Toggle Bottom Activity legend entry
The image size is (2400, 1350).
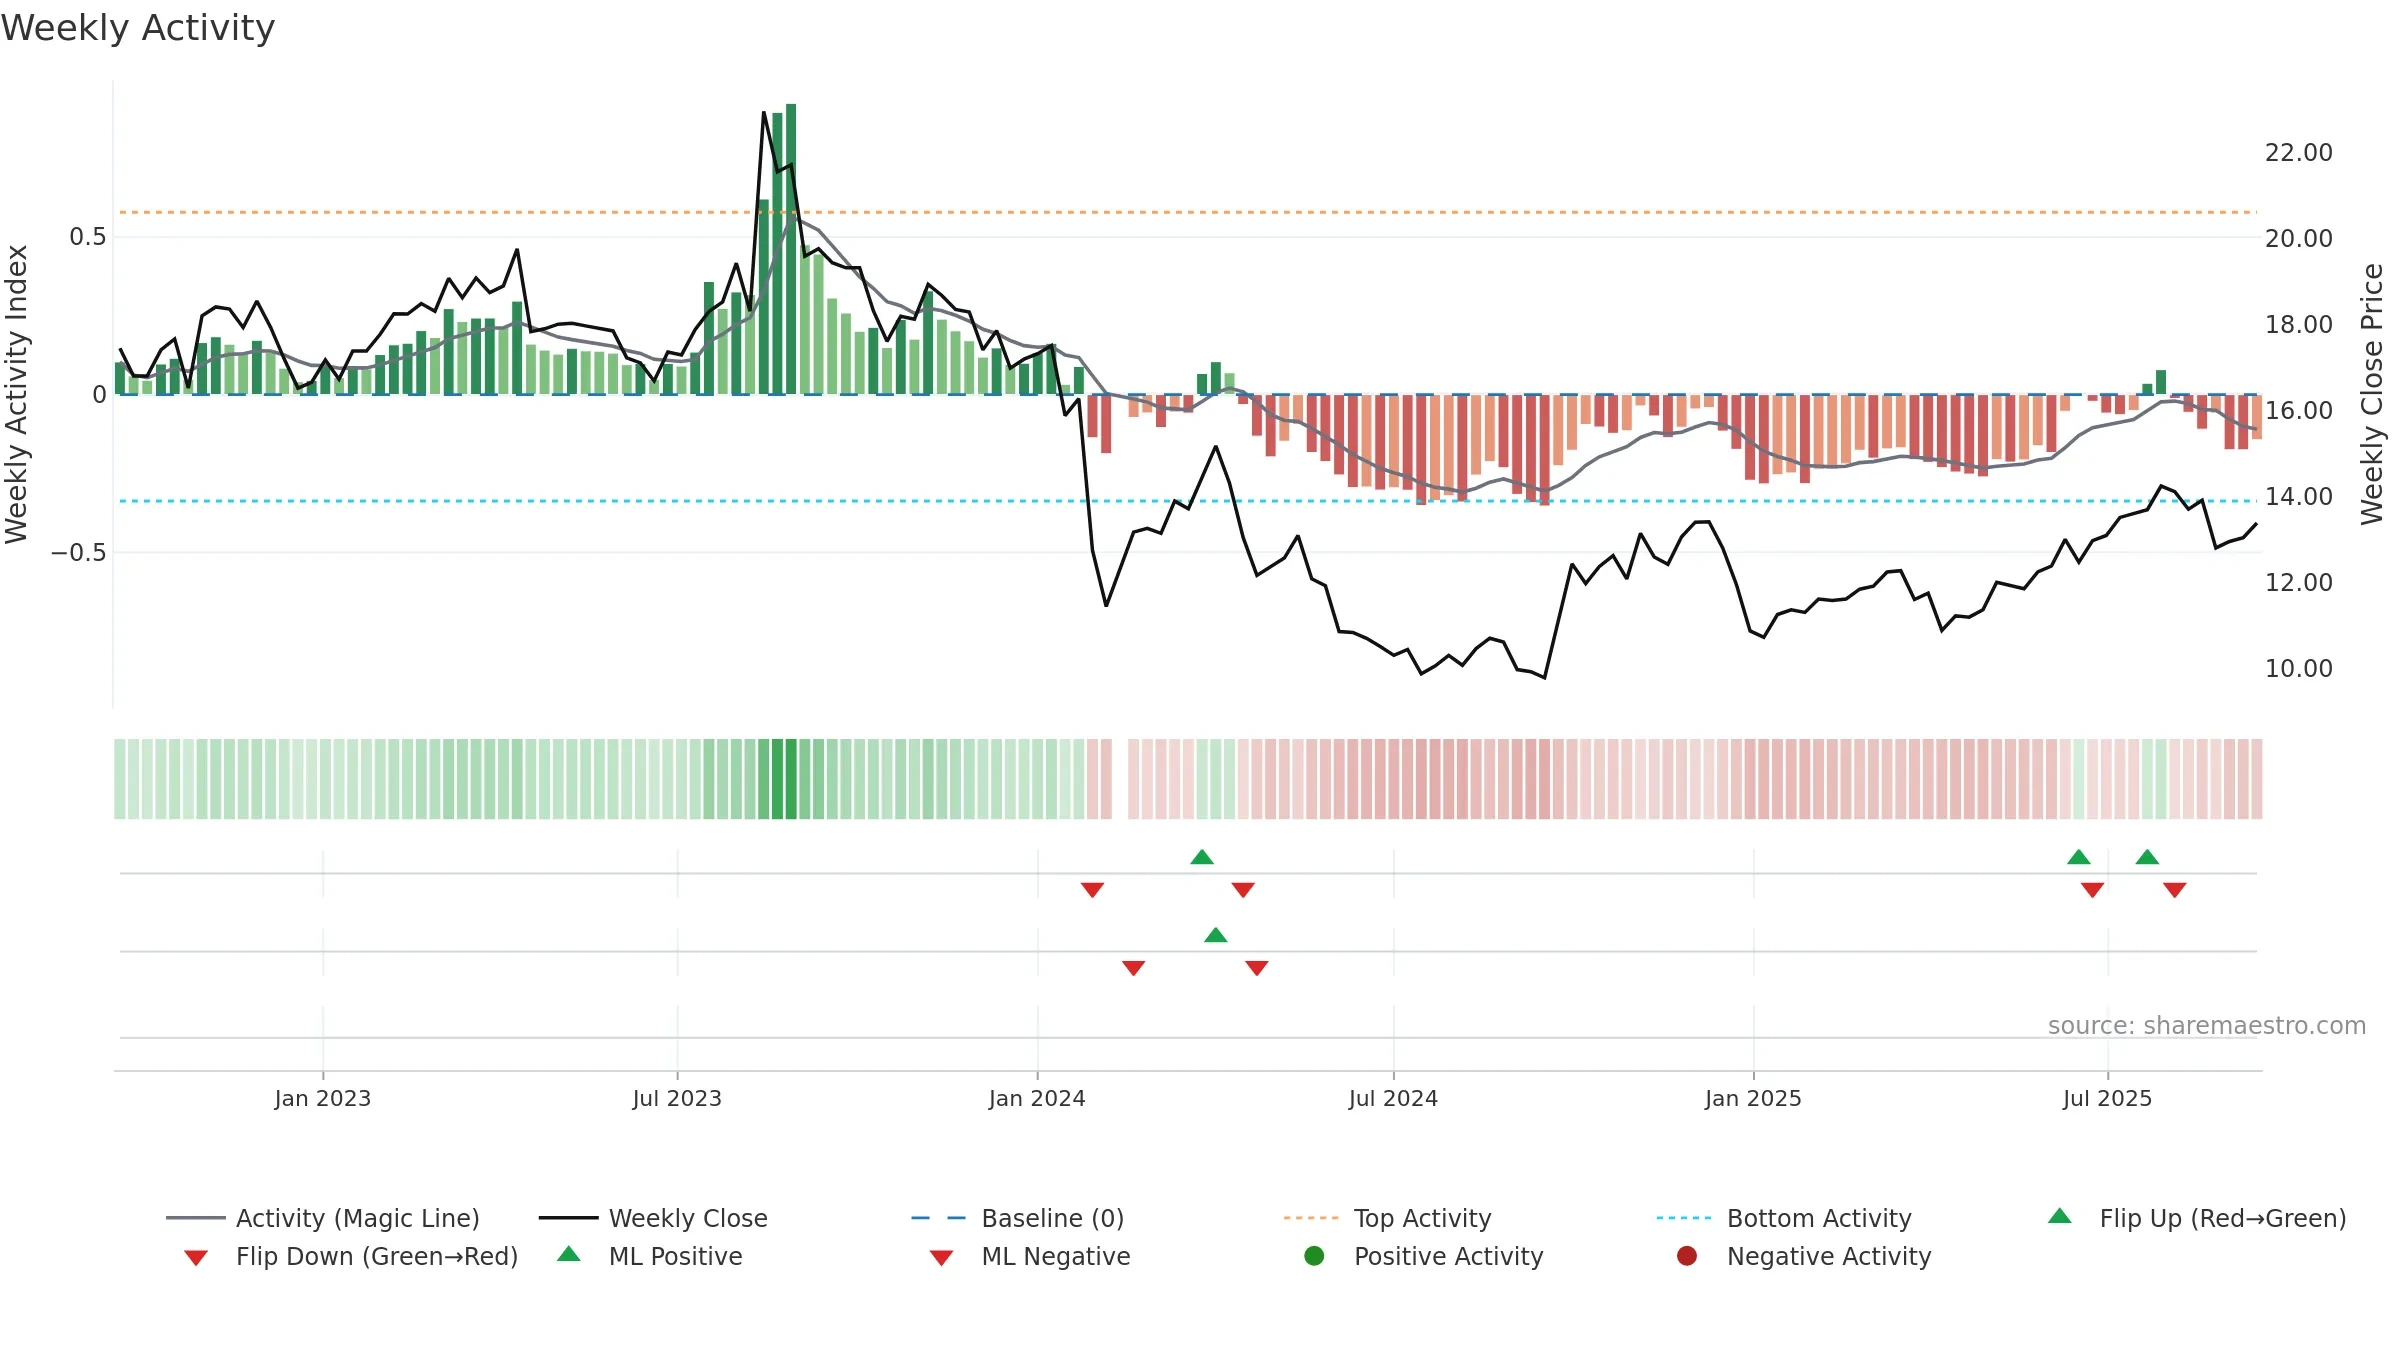pyautogui.click(x=1784, y=1218)
